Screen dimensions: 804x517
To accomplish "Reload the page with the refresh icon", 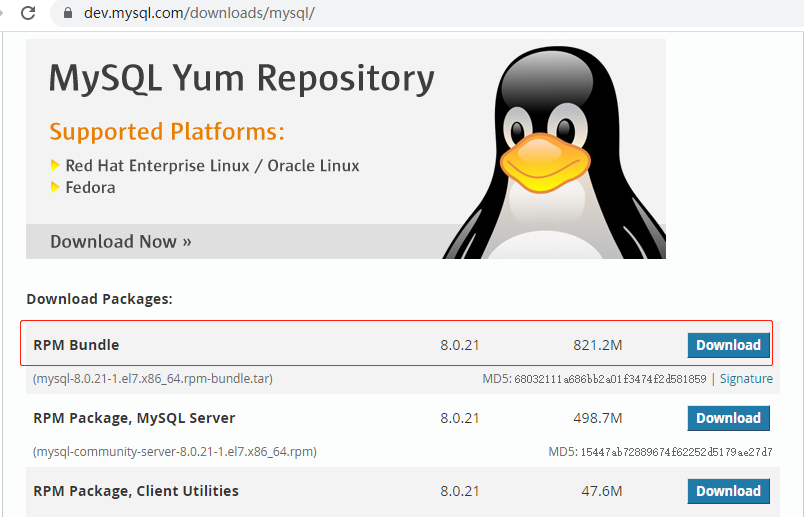I will click(28, 12).
